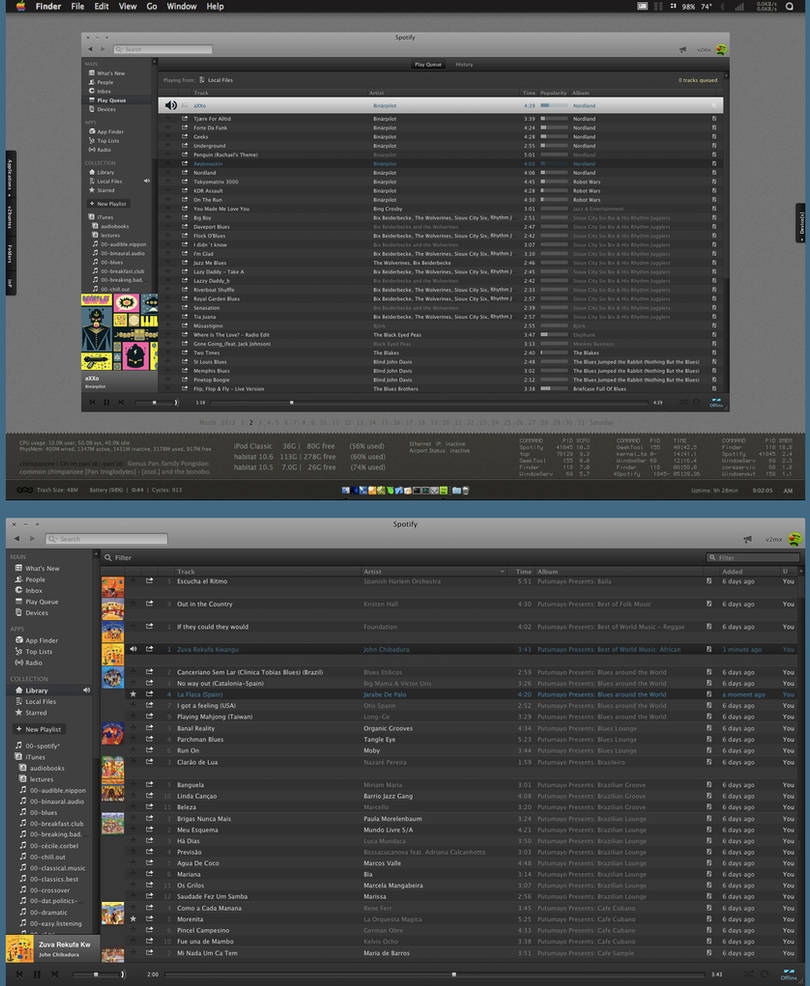Click share icon for Tjære For Altid
Viewport: 810px width, 986px height.
tap(185, 118)
